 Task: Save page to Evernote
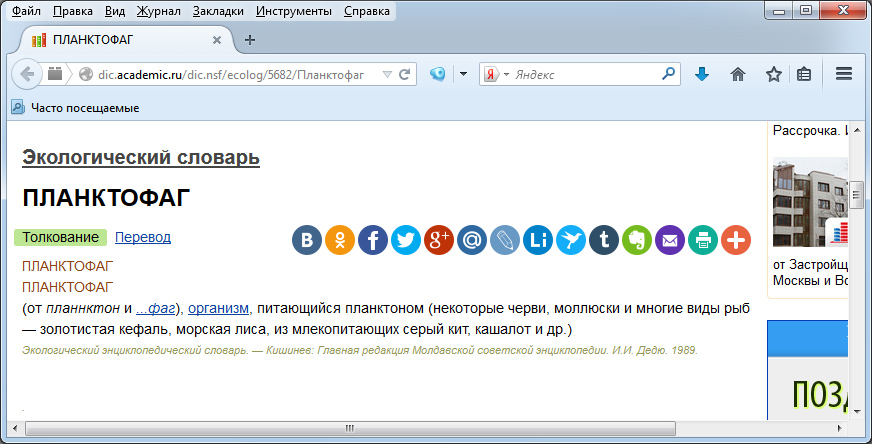click(637, 240)
